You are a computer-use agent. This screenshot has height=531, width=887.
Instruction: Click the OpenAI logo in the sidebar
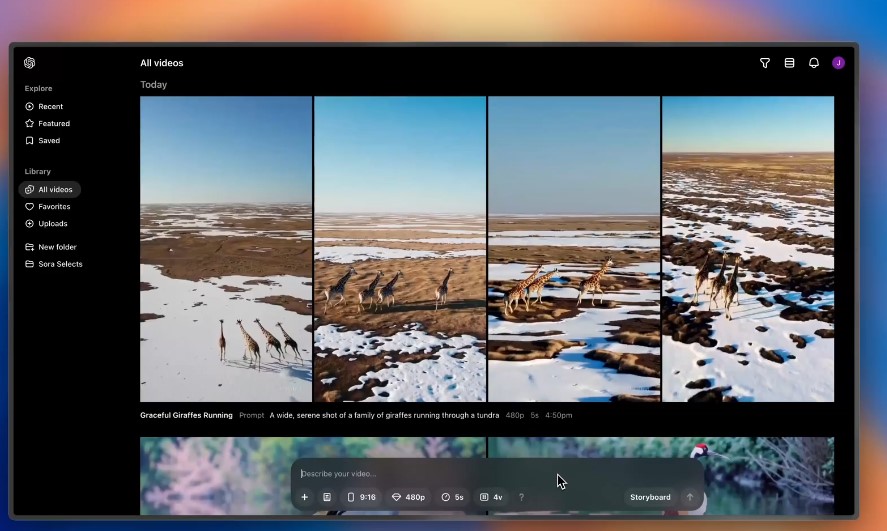(29, 63)
